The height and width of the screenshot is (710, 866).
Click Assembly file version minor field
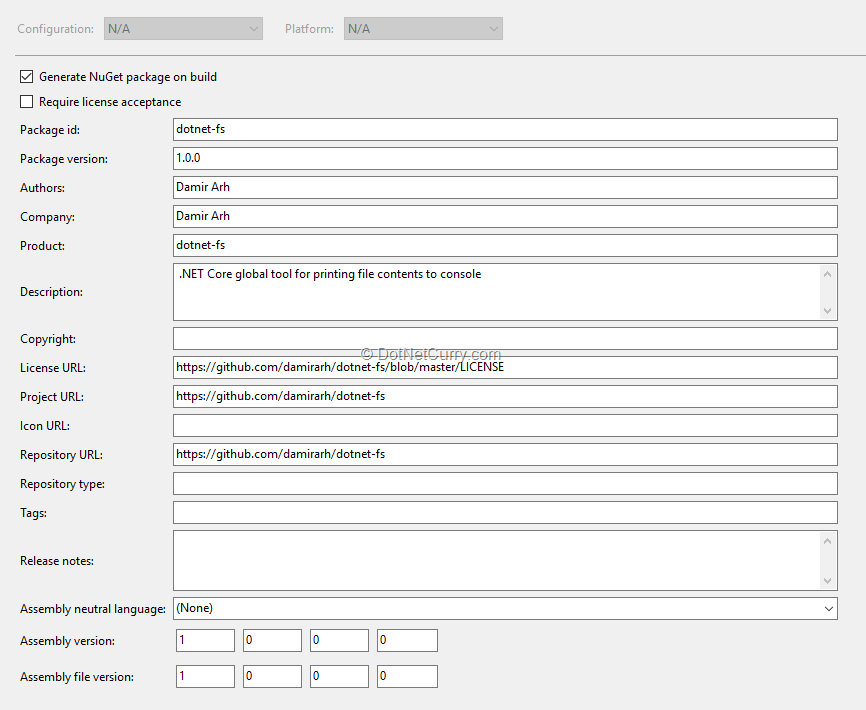coord(272,676)
